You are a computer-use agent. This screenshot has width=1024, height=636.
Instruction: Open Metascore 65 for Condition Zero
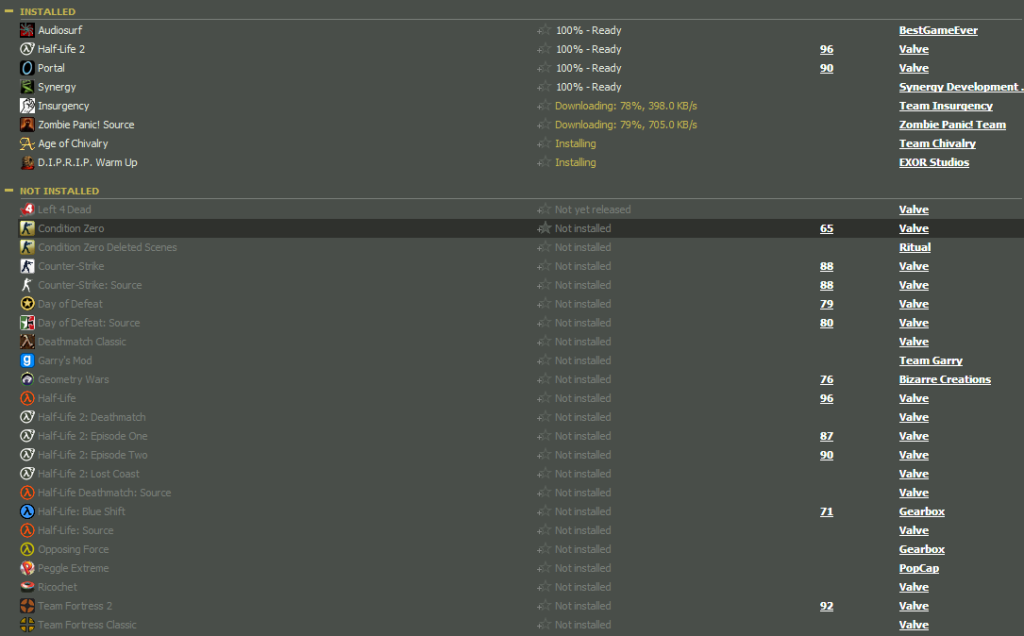(827, 229)
